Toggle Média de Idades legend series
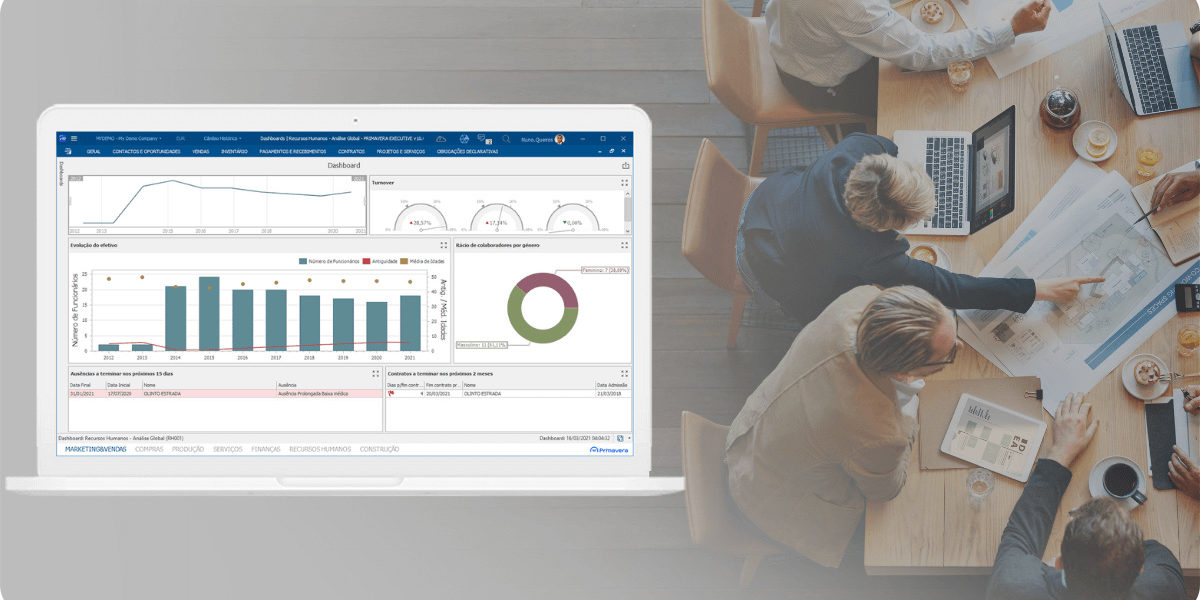This screenshot has height=600, width=1200. click(x=424, y=261)
